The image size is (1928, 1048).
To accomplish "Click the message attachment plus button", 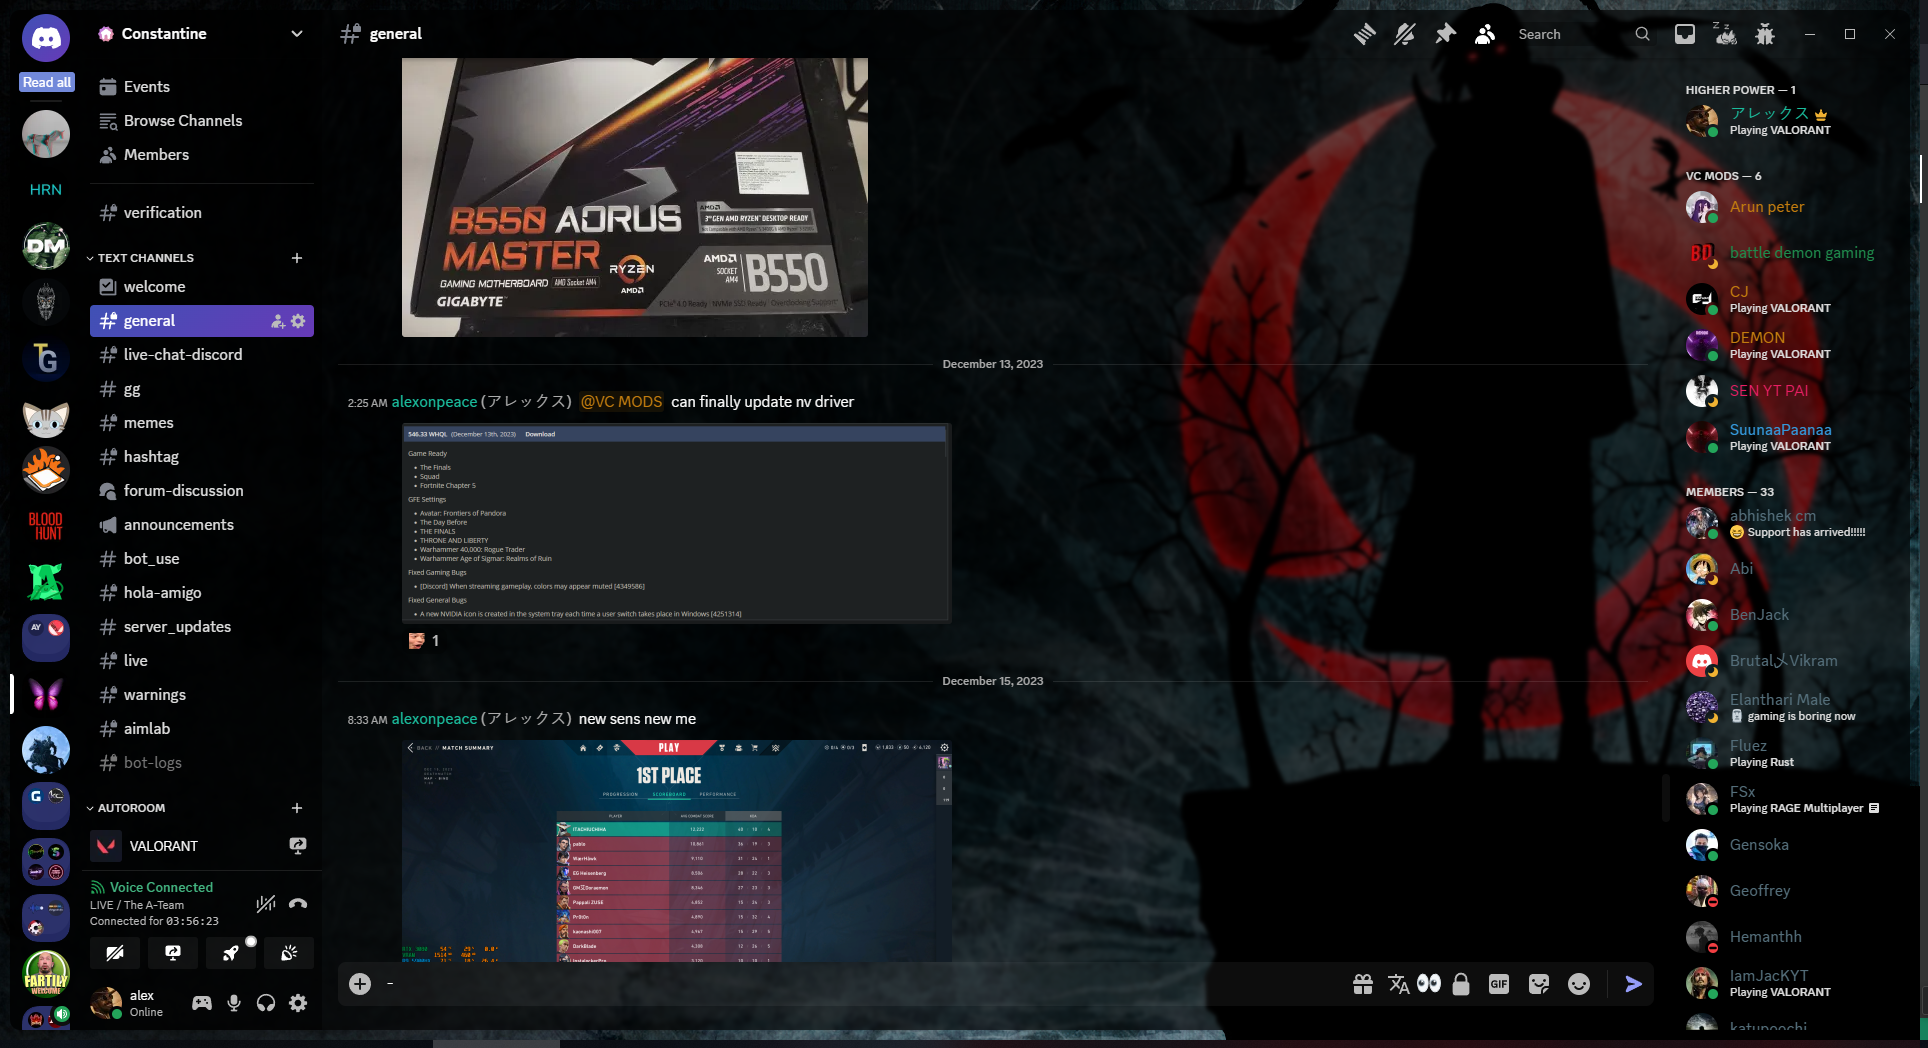I will click(360, 984).
